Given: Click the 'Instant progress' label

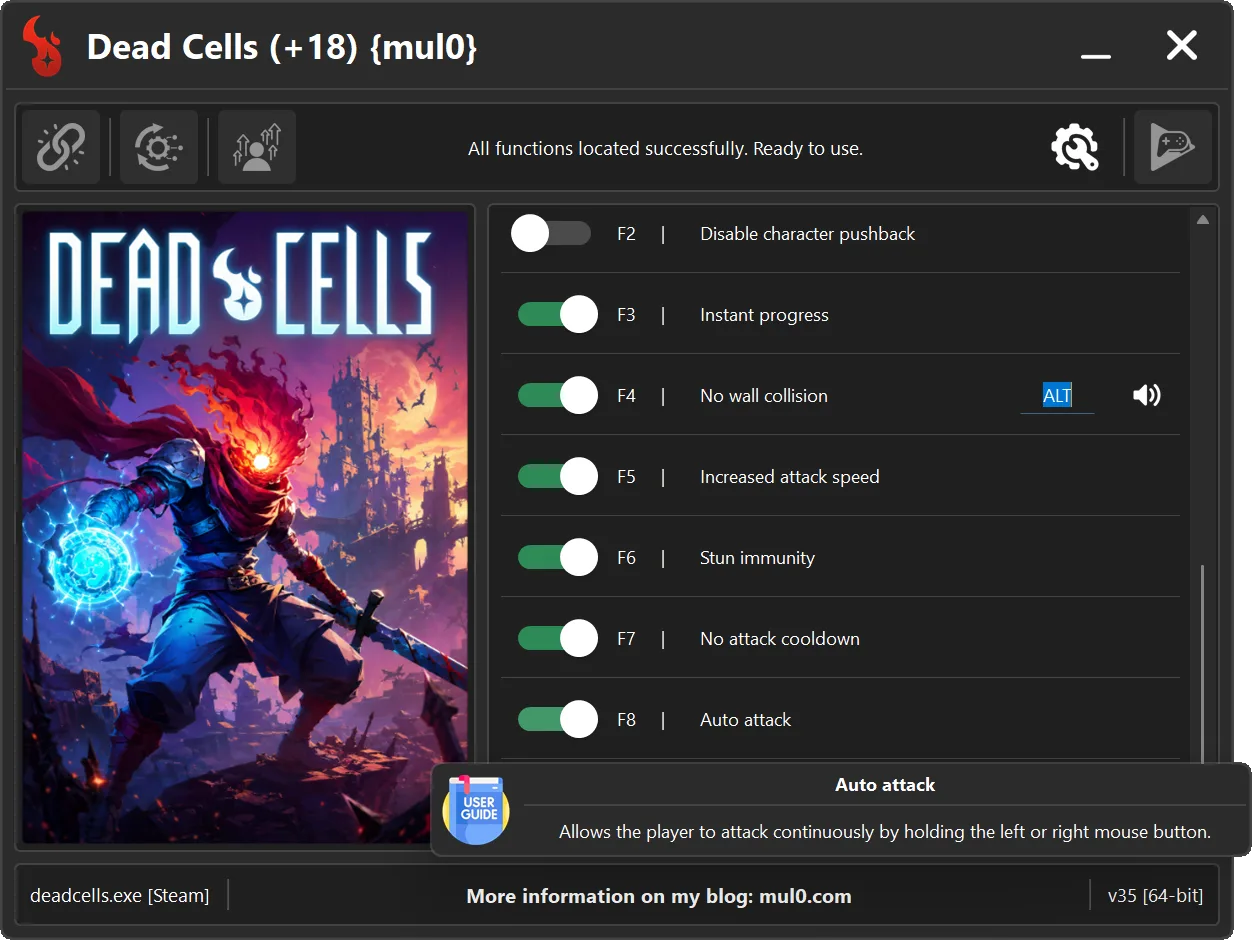Looking at the screenshot, I should pos(764,315).
